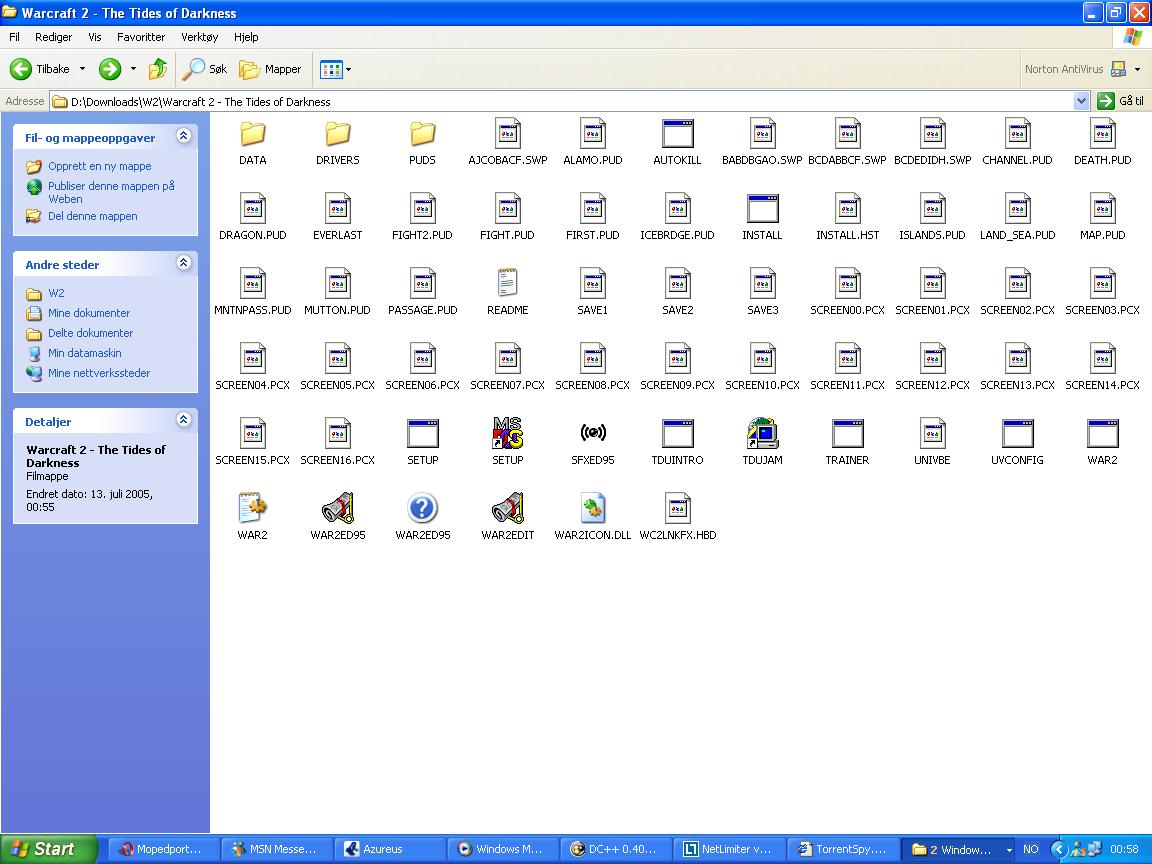This screenshot has height=864, width=1152.
Task: Collapse the Andre steder panel
Action: 183,263
